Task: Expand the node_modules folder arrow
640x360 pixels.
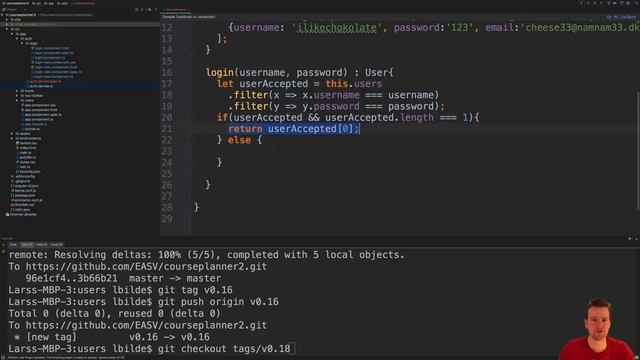Action: pyautogui.click(x=7, y=24)
